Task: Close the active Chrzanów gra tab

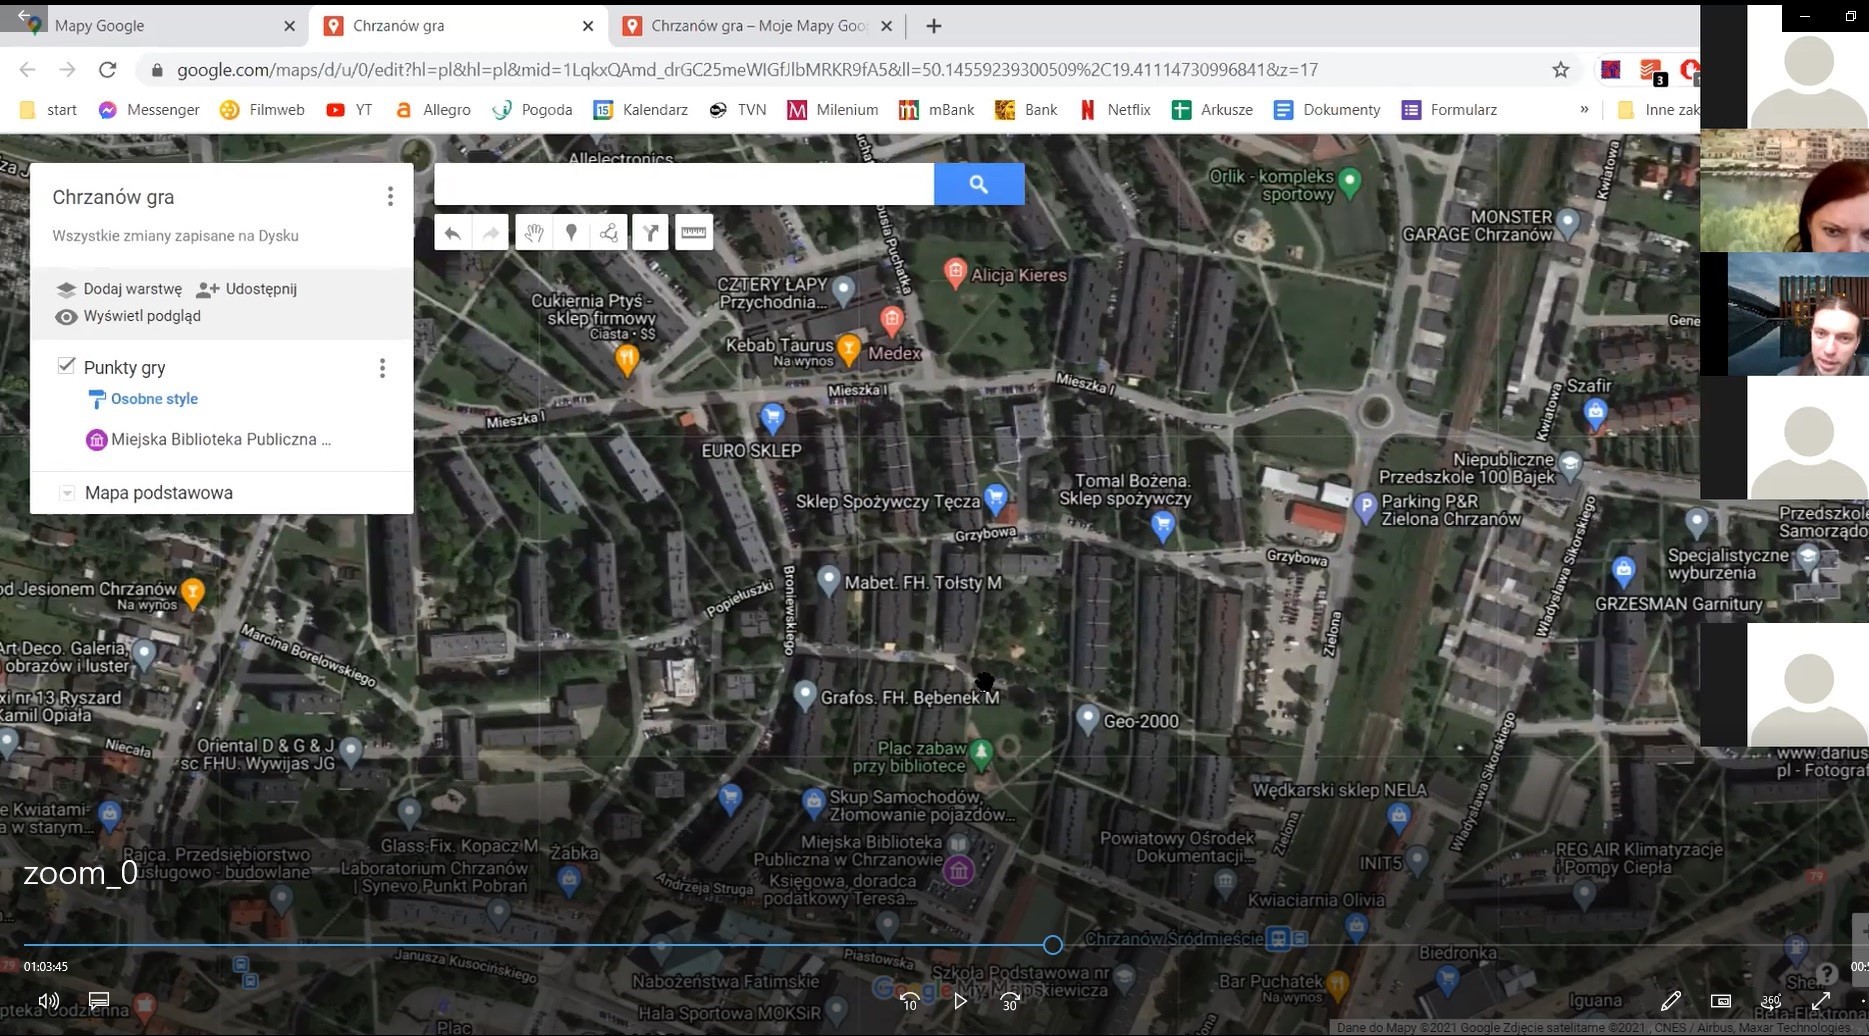Action: coord(588,26)
